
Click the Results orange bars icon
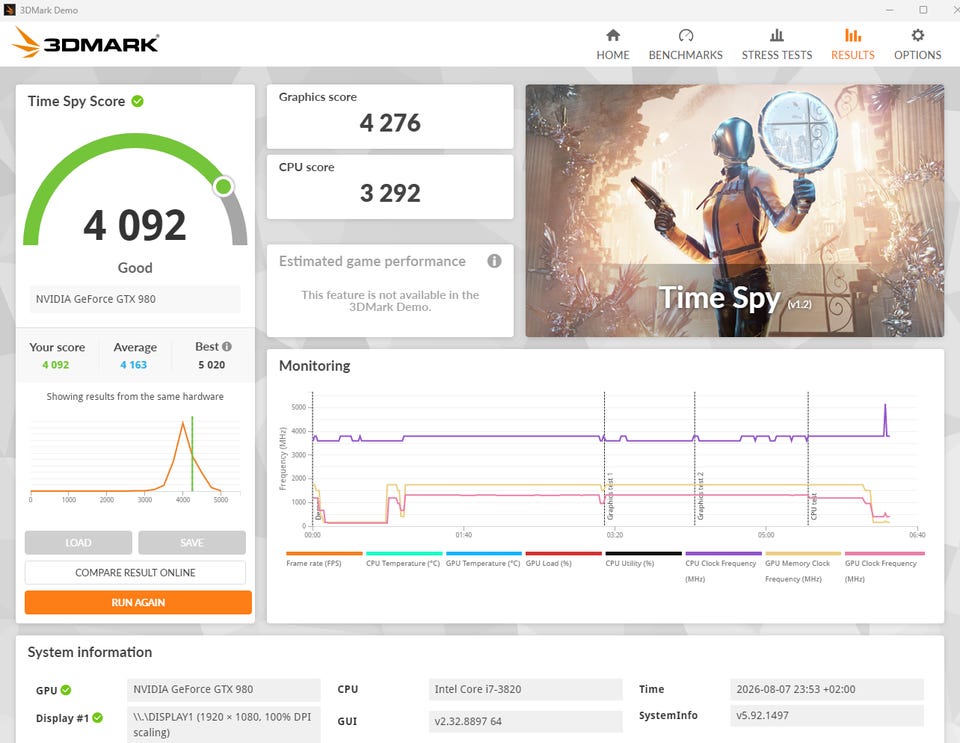pos(853,35)
